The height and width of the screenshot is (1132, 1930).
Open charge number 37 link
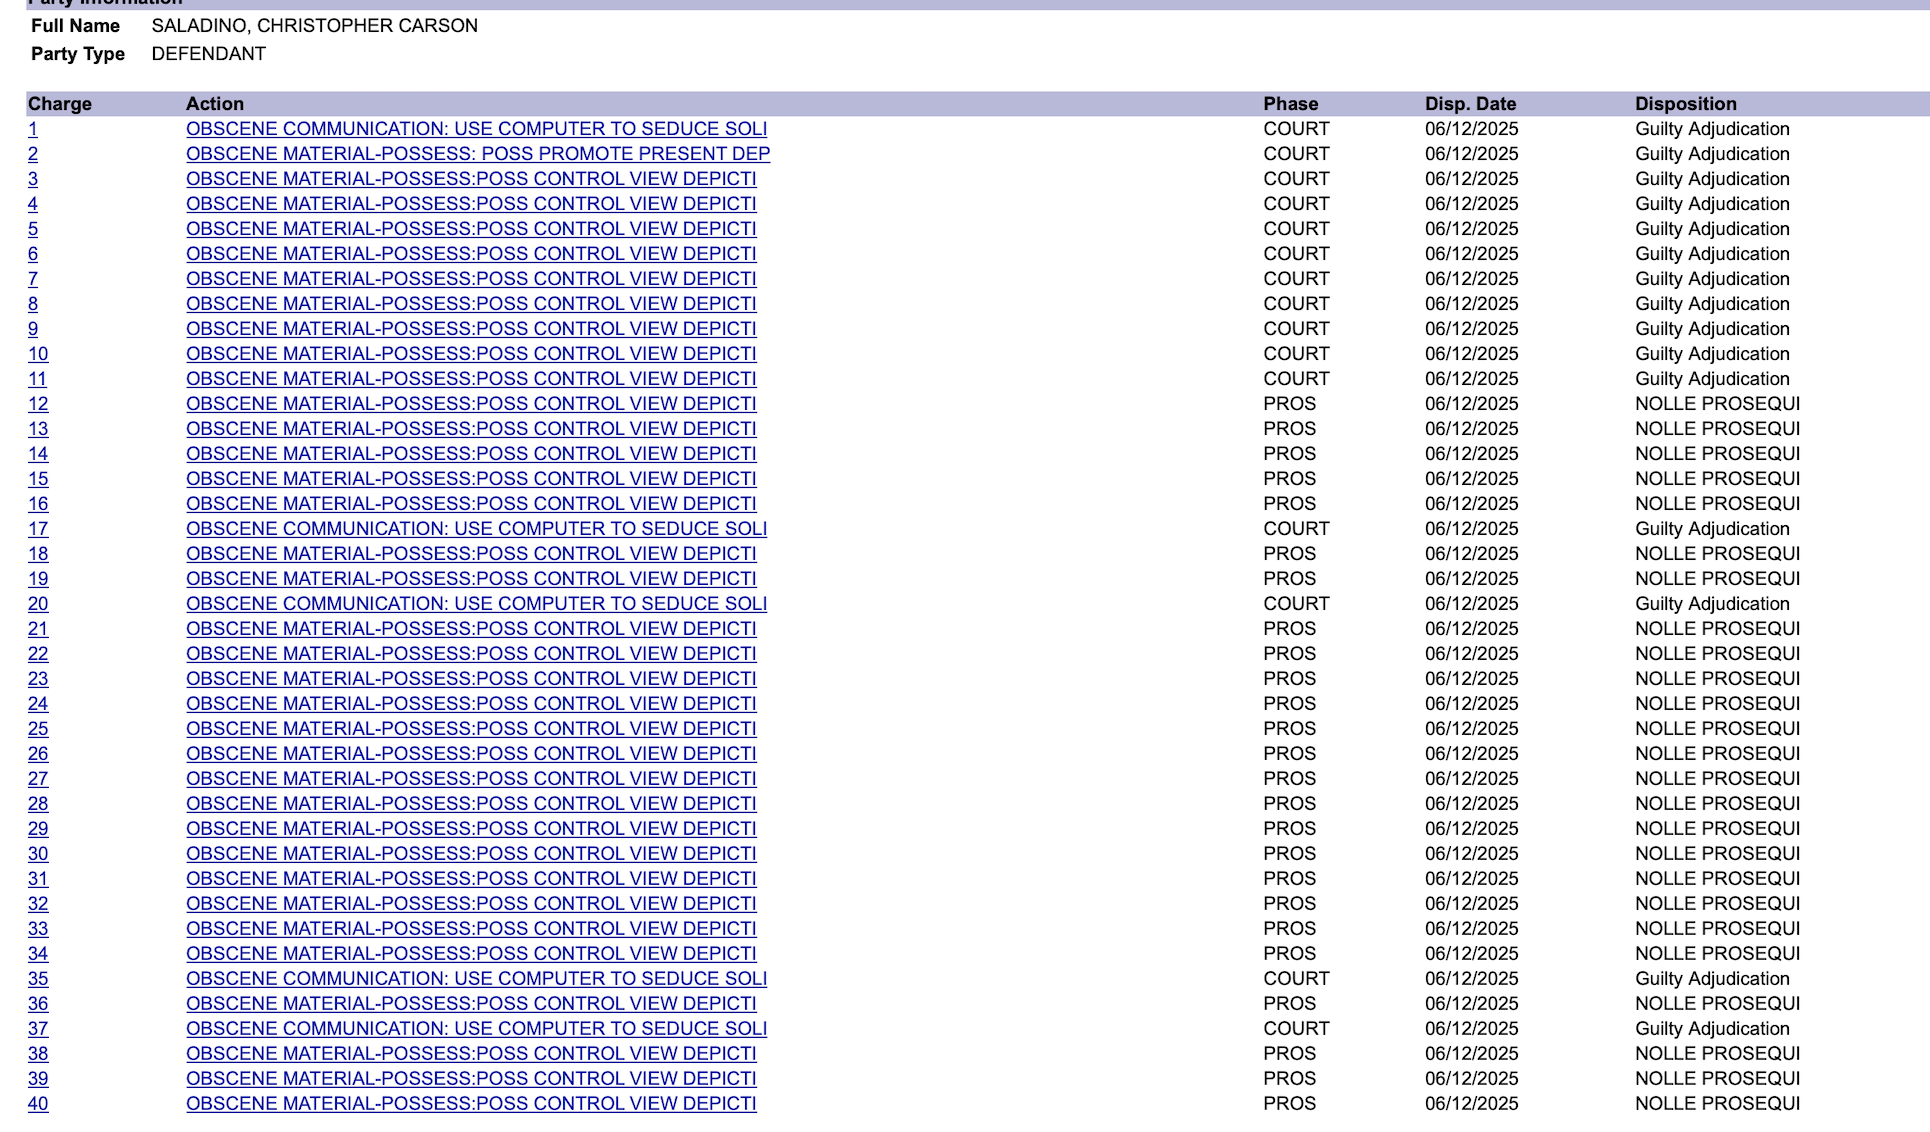point(38,1029)
